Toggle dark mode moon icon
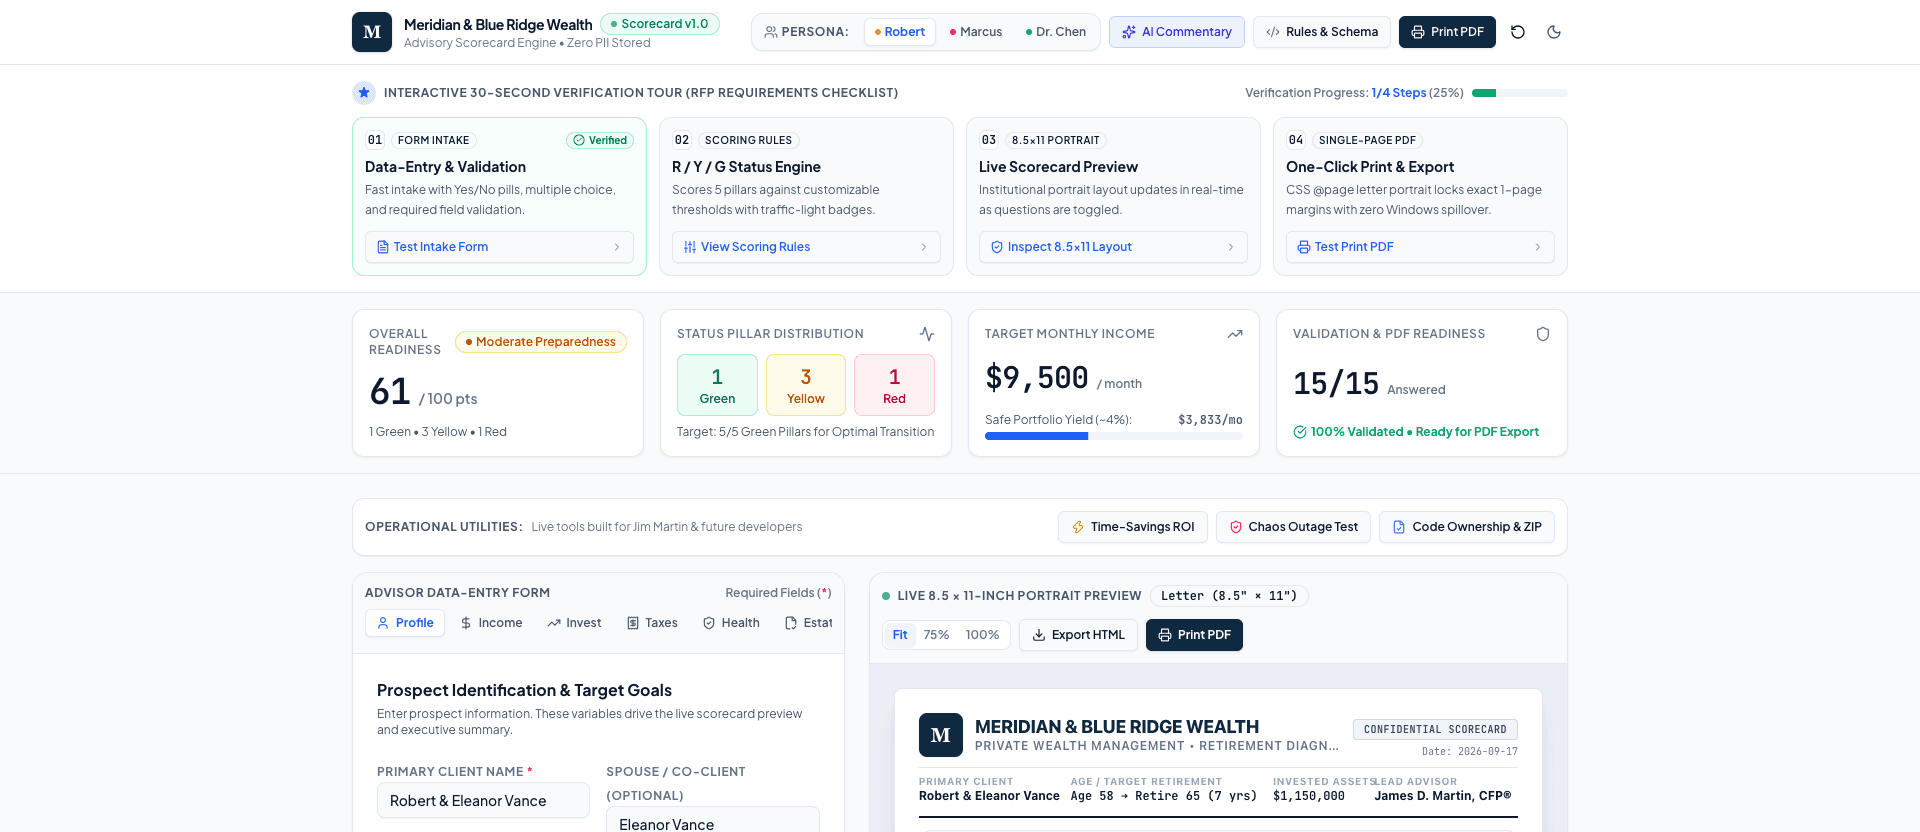The image size is (1920, 832). click(x=1554, y=32)
